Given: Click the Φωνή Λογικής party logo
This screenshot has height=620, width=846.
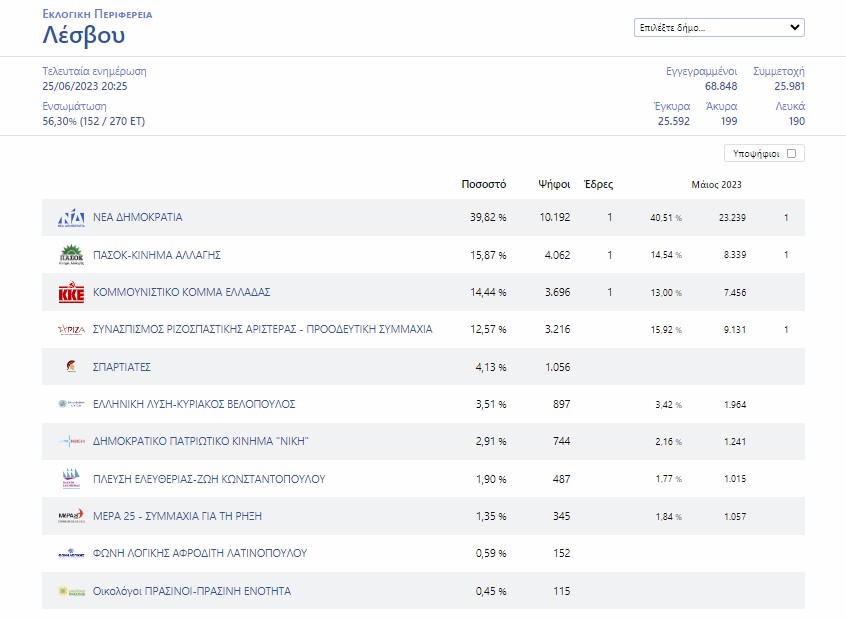Looking at the screenshot, I should (x=71, y=553).
